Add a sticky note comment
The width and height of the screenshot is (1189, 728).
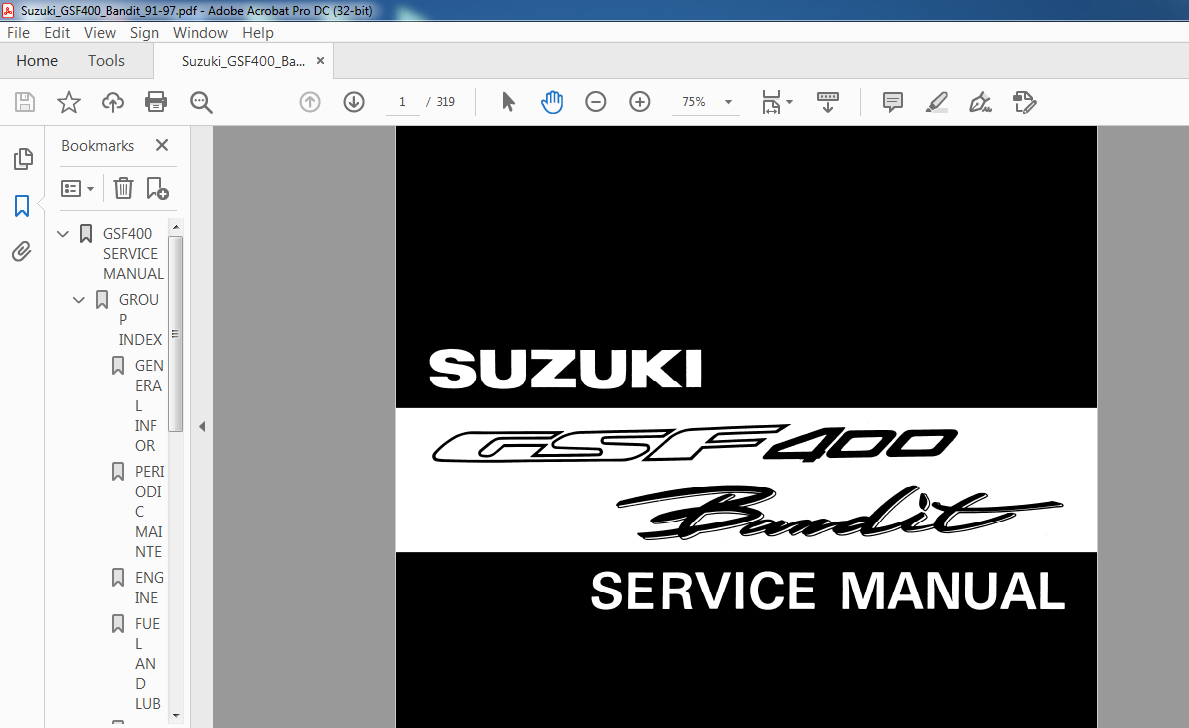coord(893,102)
